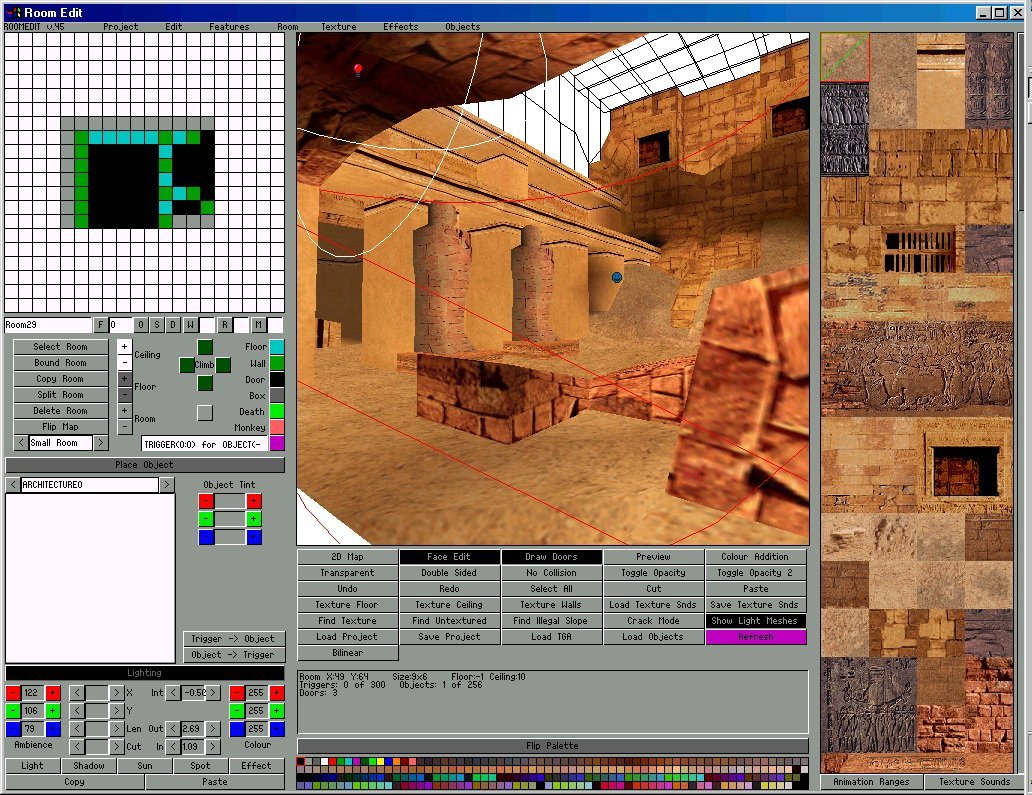Click the Ceiling plus button
This screenshot has width=1032, height=795.
[124, 347]
